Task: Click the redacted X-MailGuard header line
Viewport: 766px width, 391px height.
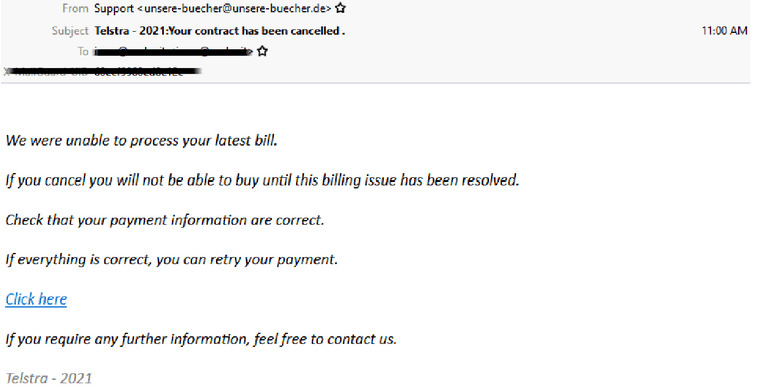Action: tap(103, 72)
